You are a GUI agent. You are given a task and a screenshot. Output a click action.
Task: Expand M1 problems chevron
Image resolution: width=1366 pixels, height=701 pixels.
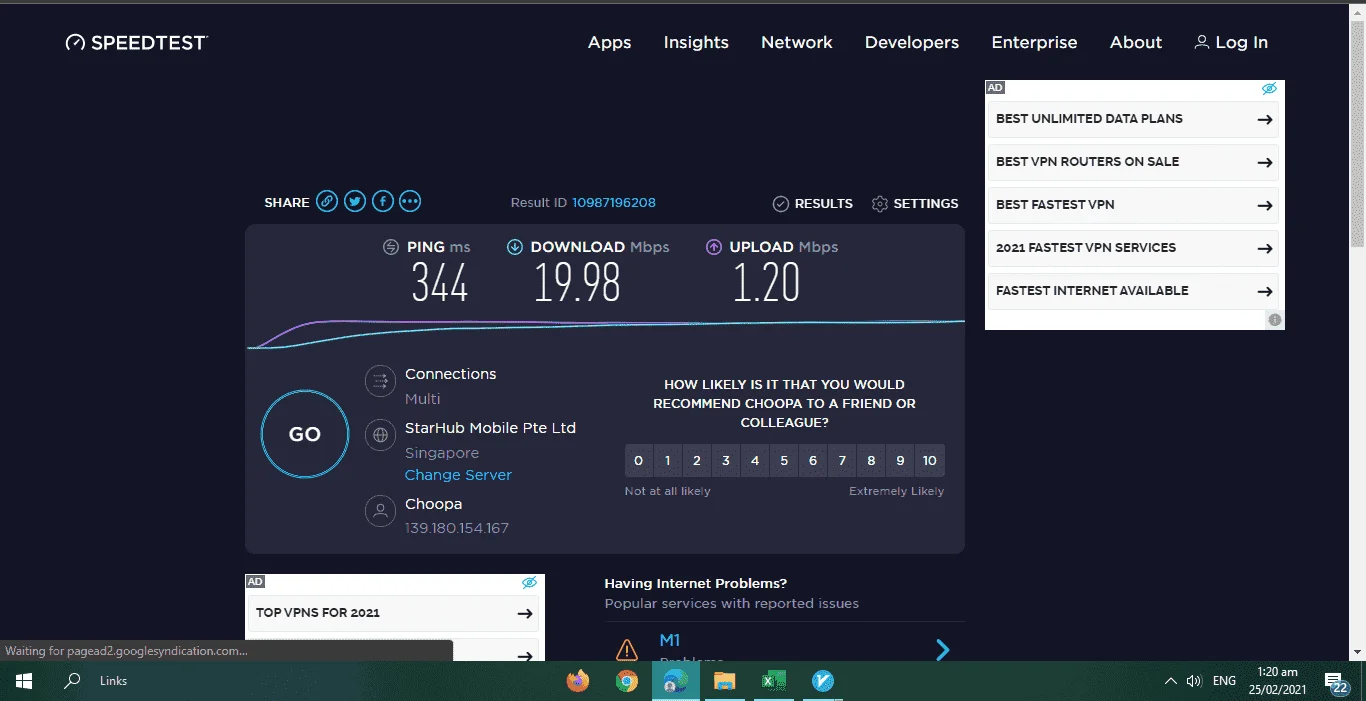tap(942, 650)
